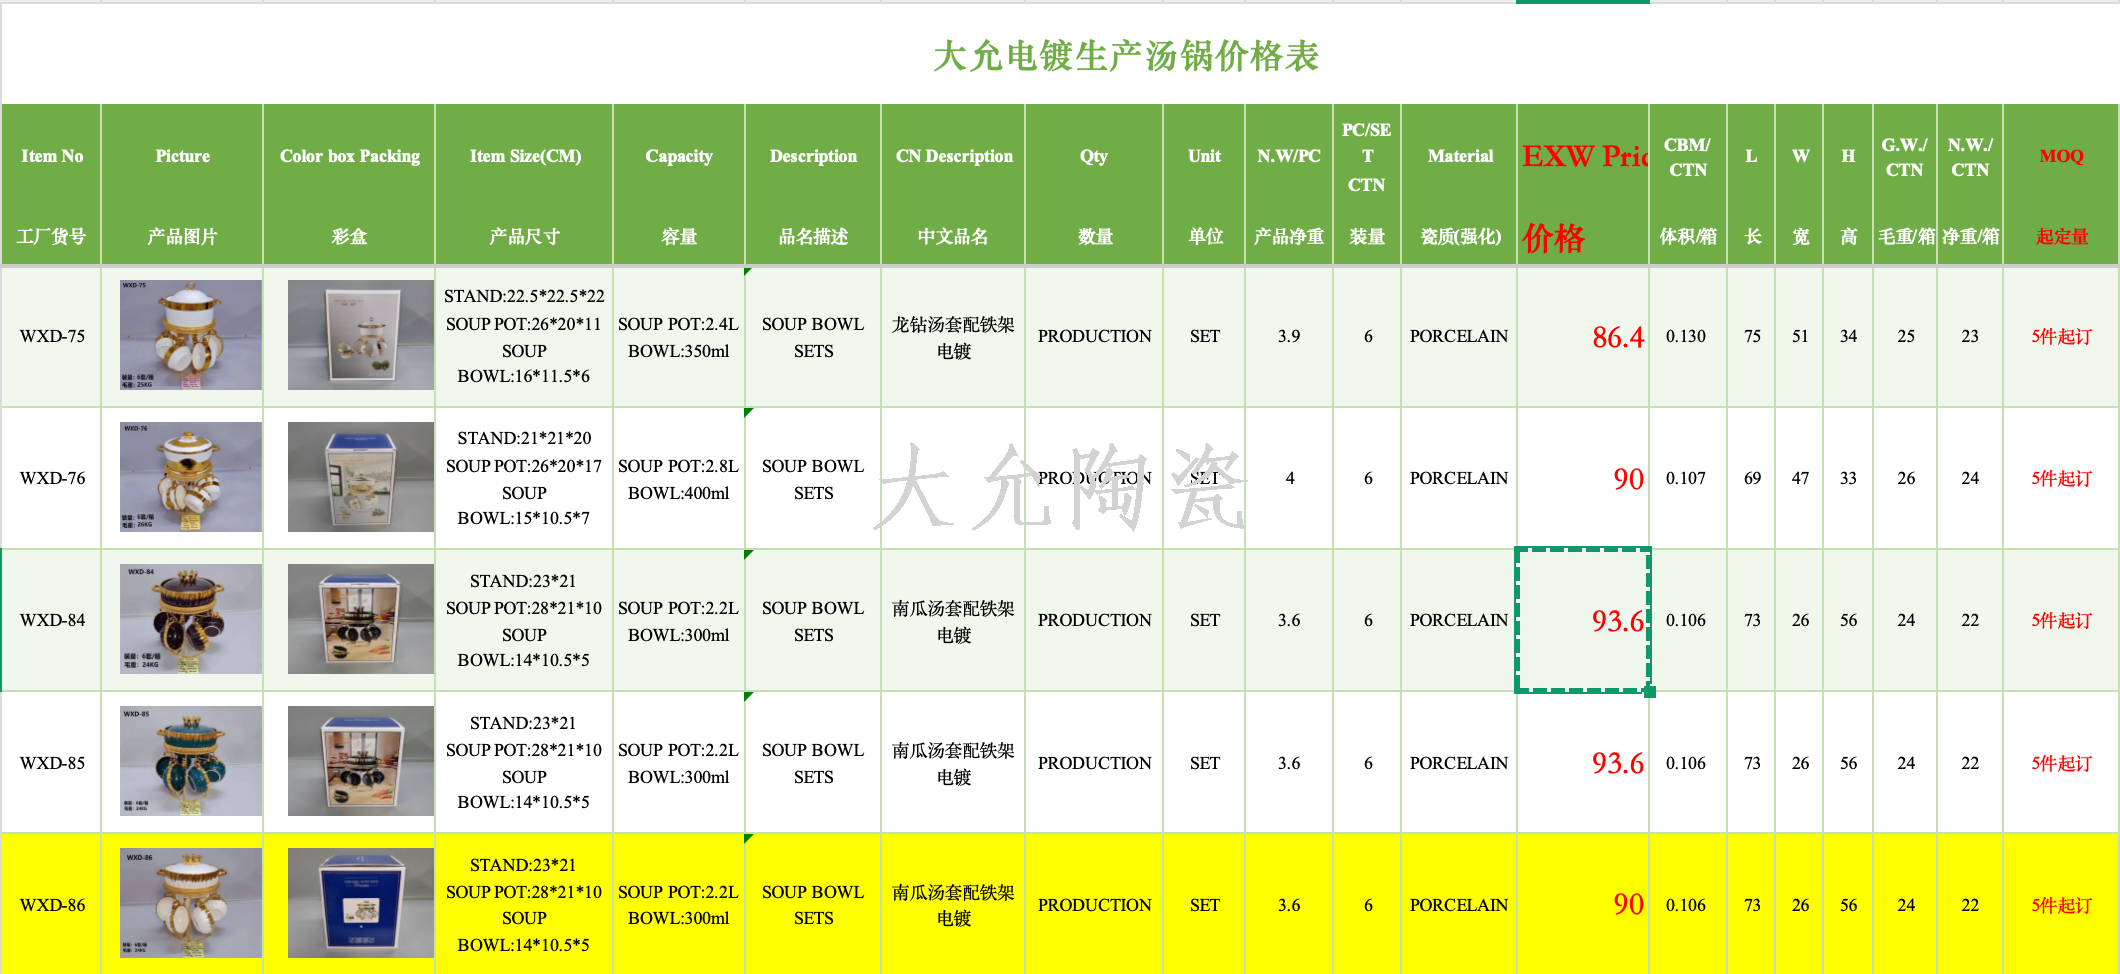Select the highlighted WXD-86 item number cell

(52, 905)
